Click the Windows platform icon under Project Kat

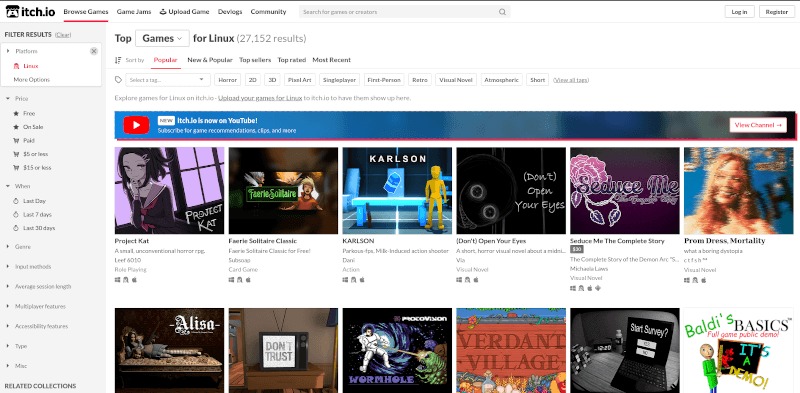pyautogui.click(x=117, y=280)
